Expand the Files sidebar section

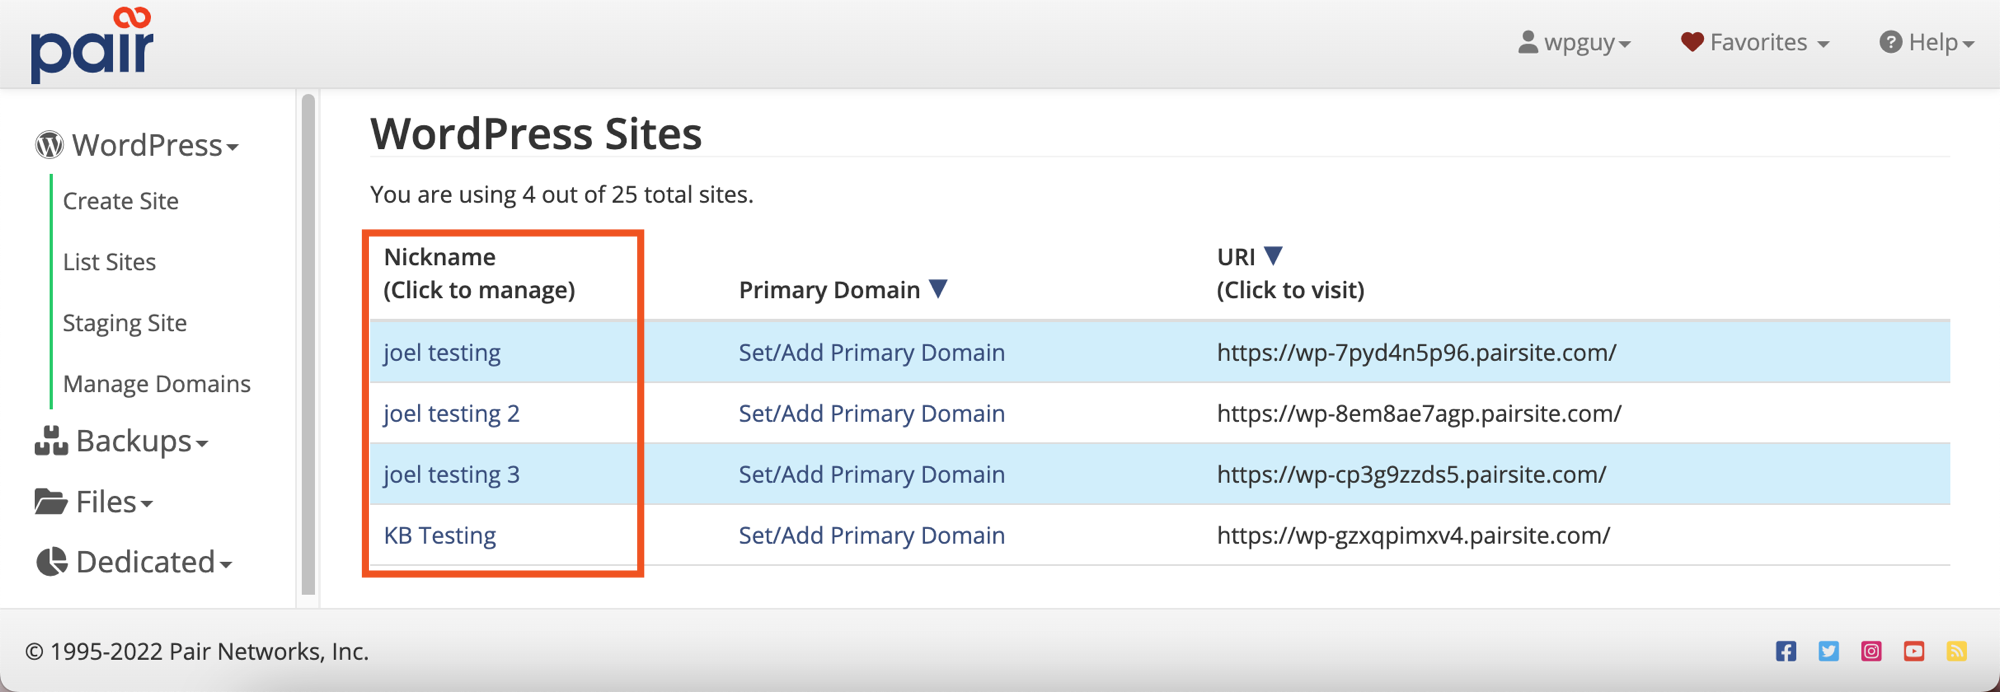(95, 502)
